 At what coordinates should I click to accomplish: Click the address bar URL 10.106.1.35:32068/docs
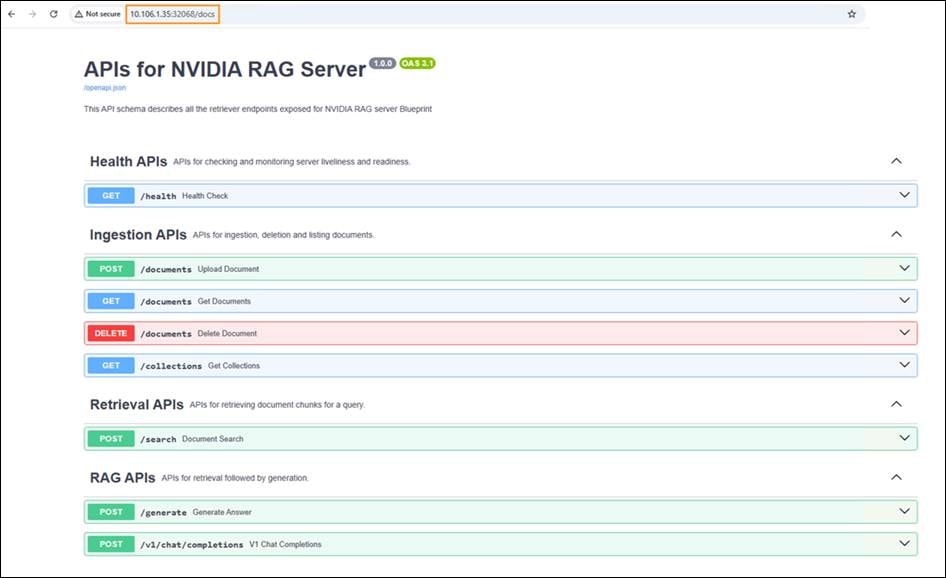click(173, 14)
